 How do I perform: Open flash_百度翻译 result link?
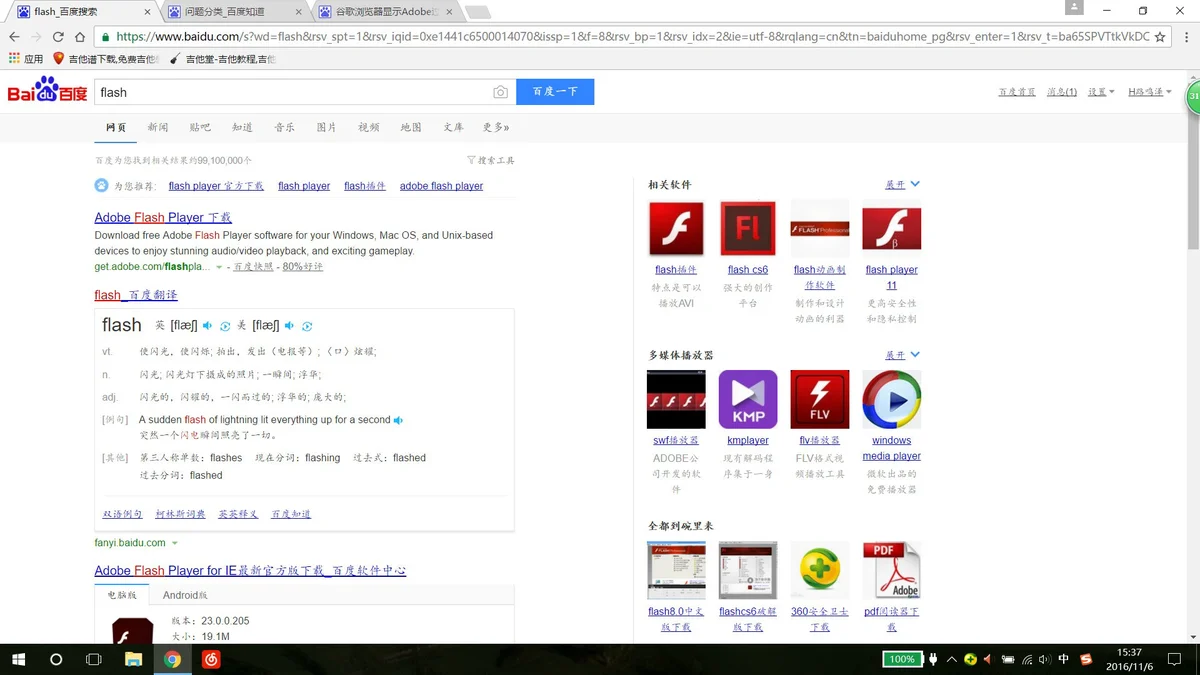click(x=136, y=295)
